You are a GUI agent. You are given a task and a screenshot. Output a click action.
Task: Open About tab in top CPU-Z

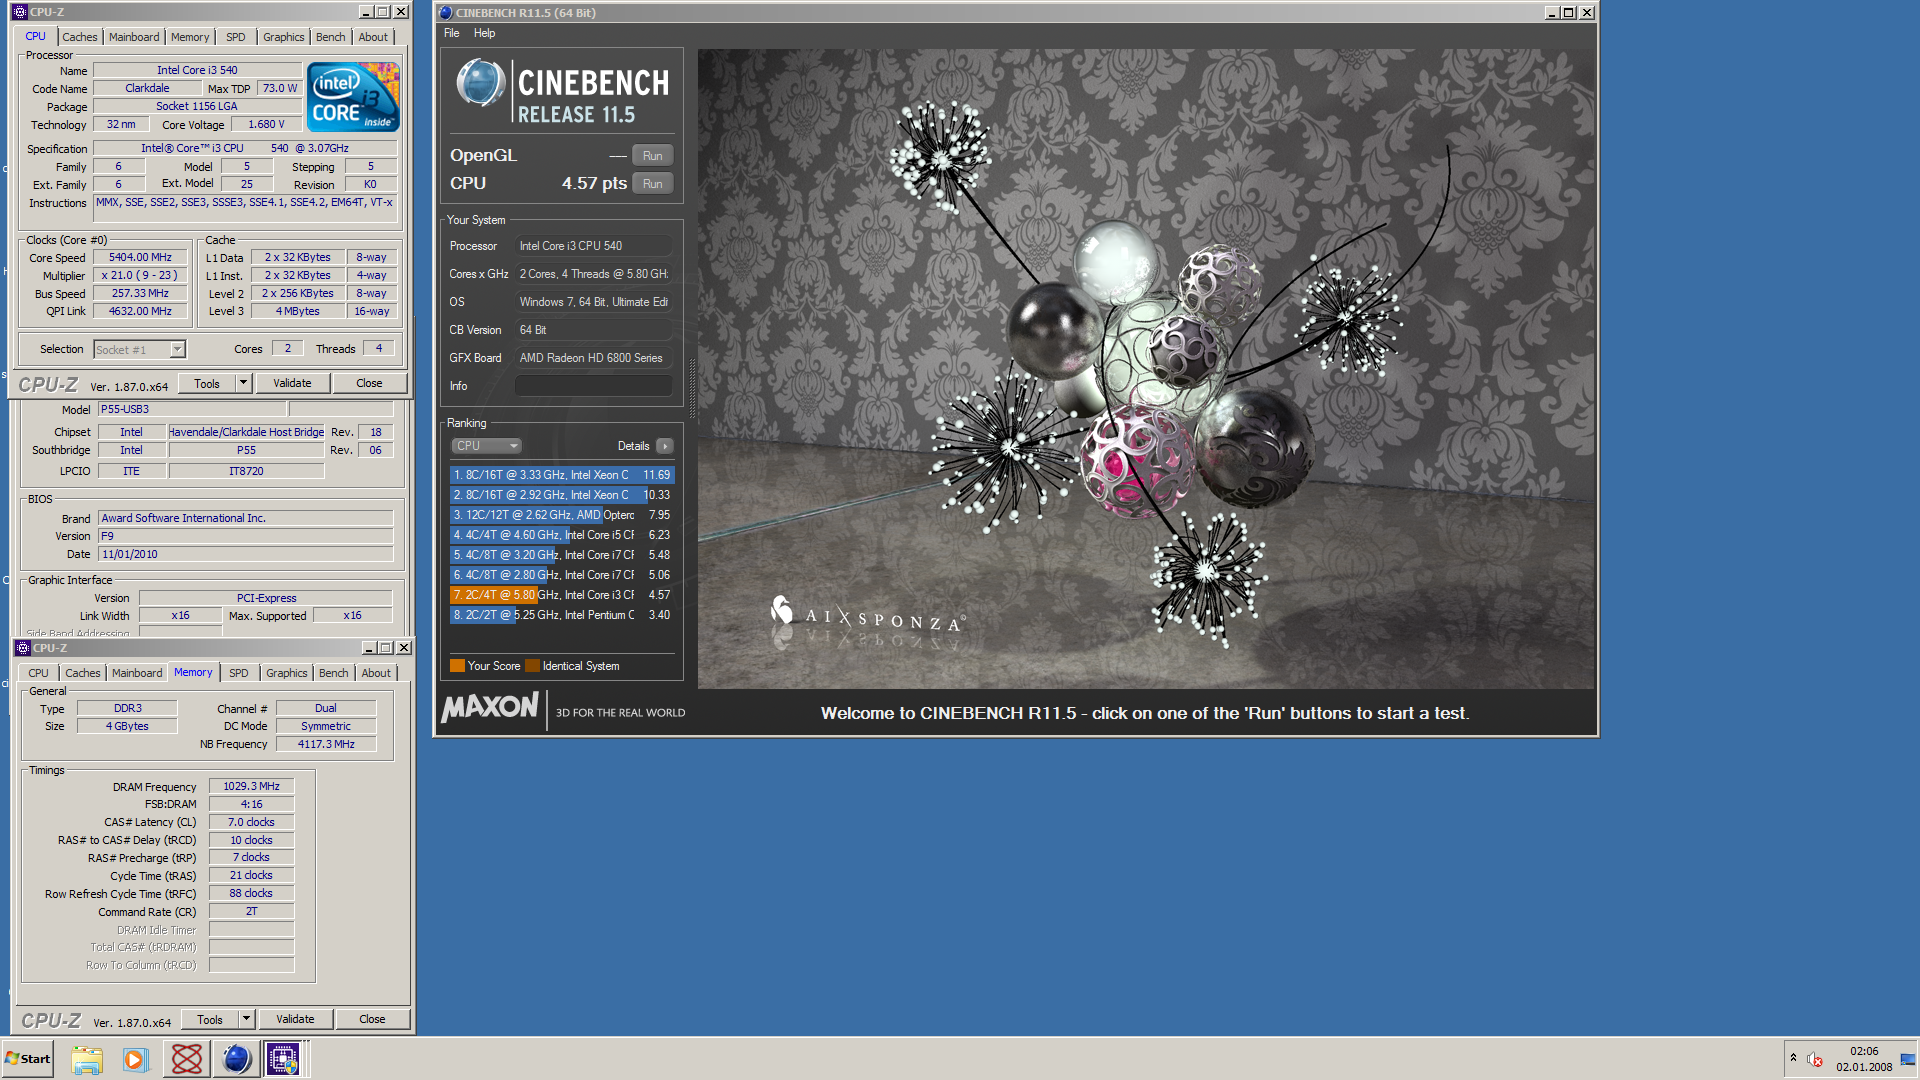tap(373, 37)
